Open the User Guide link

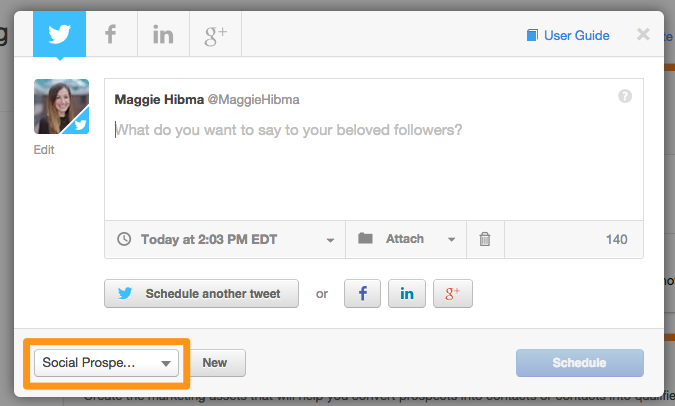[x=568, y=35]
